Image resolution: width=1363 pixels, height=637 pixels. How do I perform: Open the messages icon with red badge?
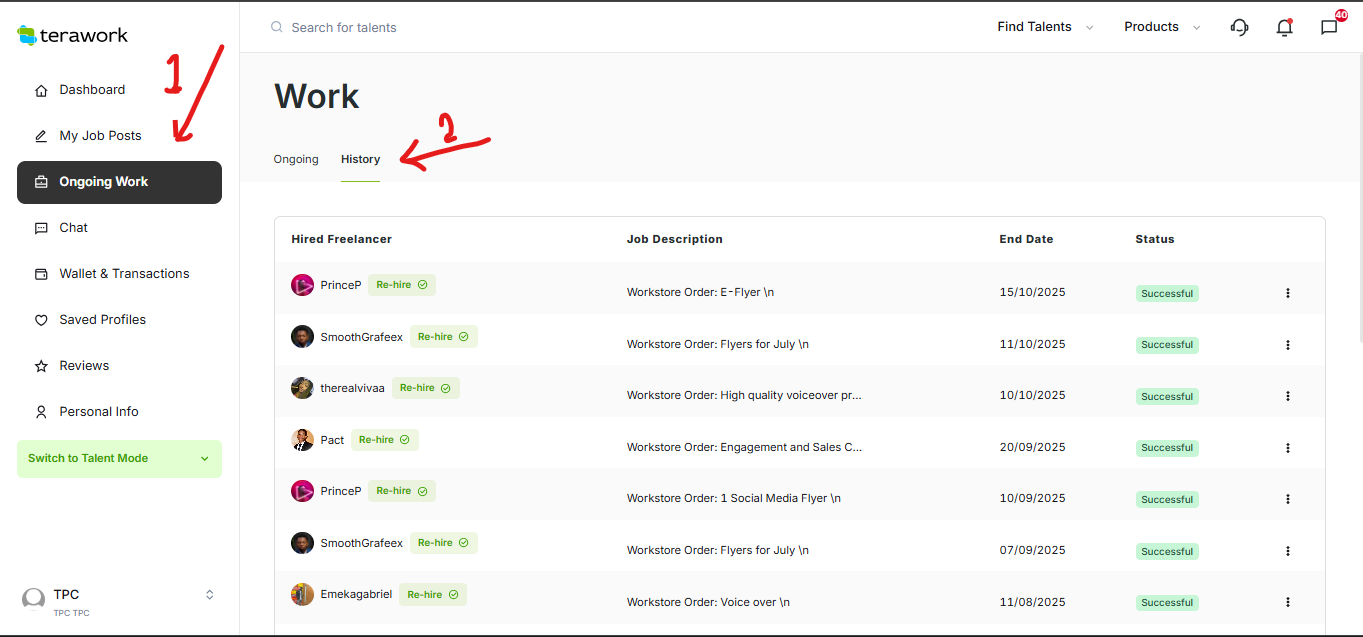[1329, 27]
